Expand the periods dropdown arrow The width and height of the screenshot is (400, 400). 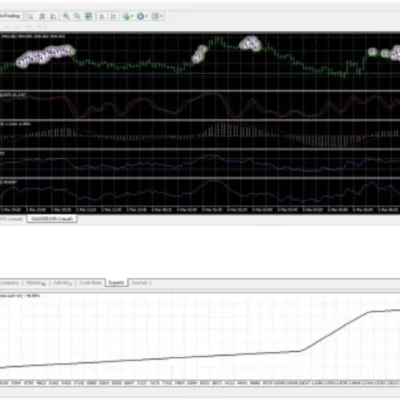pyautogui.click(x=147, y=16)
